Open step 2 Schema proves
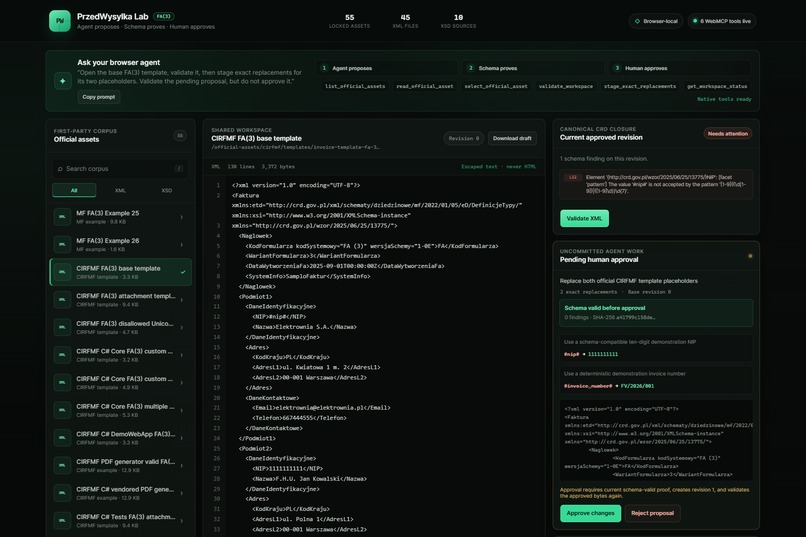Image resolution: width=806 pixels, height=537 pixels. (534, 68)
